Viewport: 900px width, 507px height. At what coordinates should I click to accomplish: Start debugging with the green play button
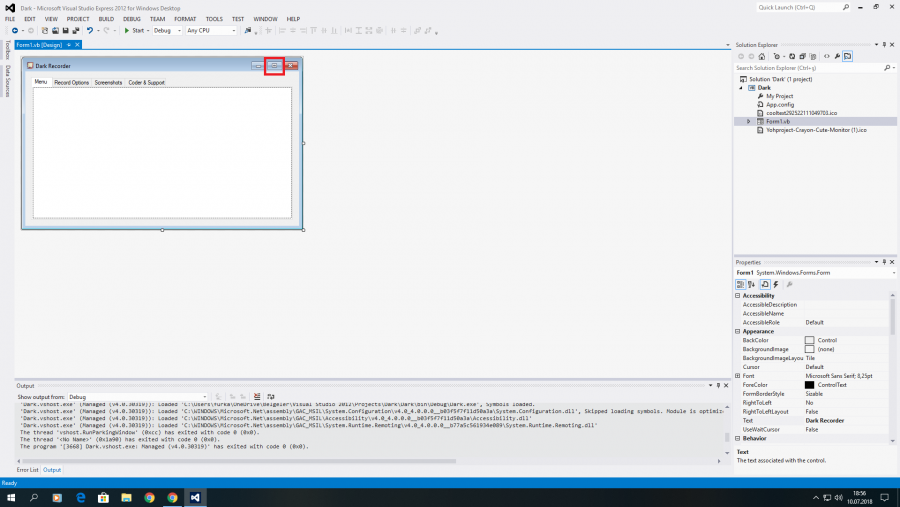tap(127, 30)
